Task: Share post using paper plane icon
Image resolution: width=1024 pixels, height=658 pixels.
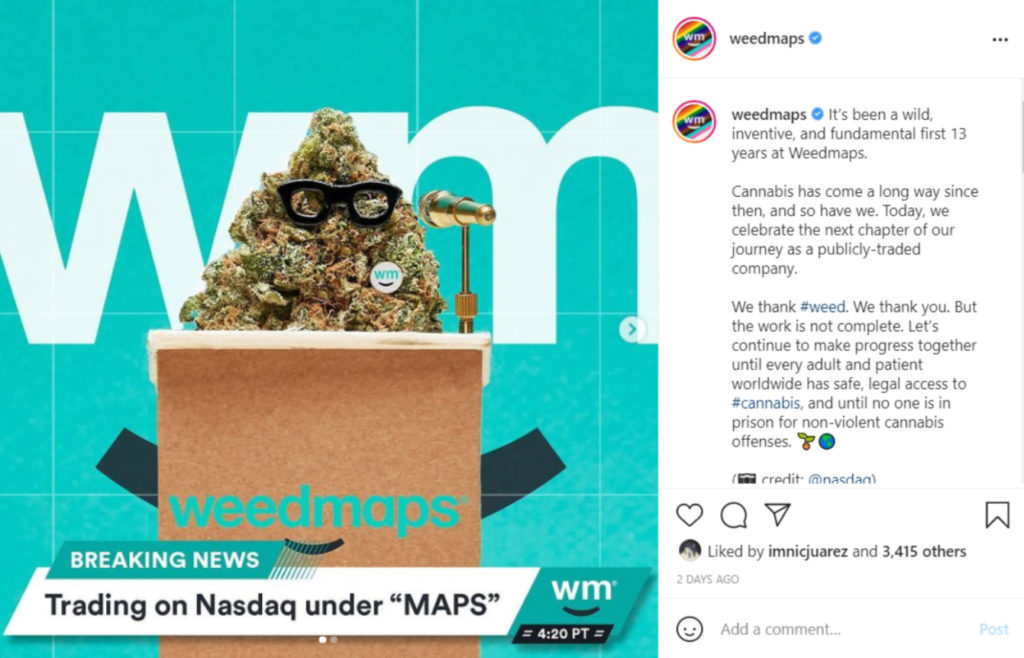Action: tap(777, 514)
